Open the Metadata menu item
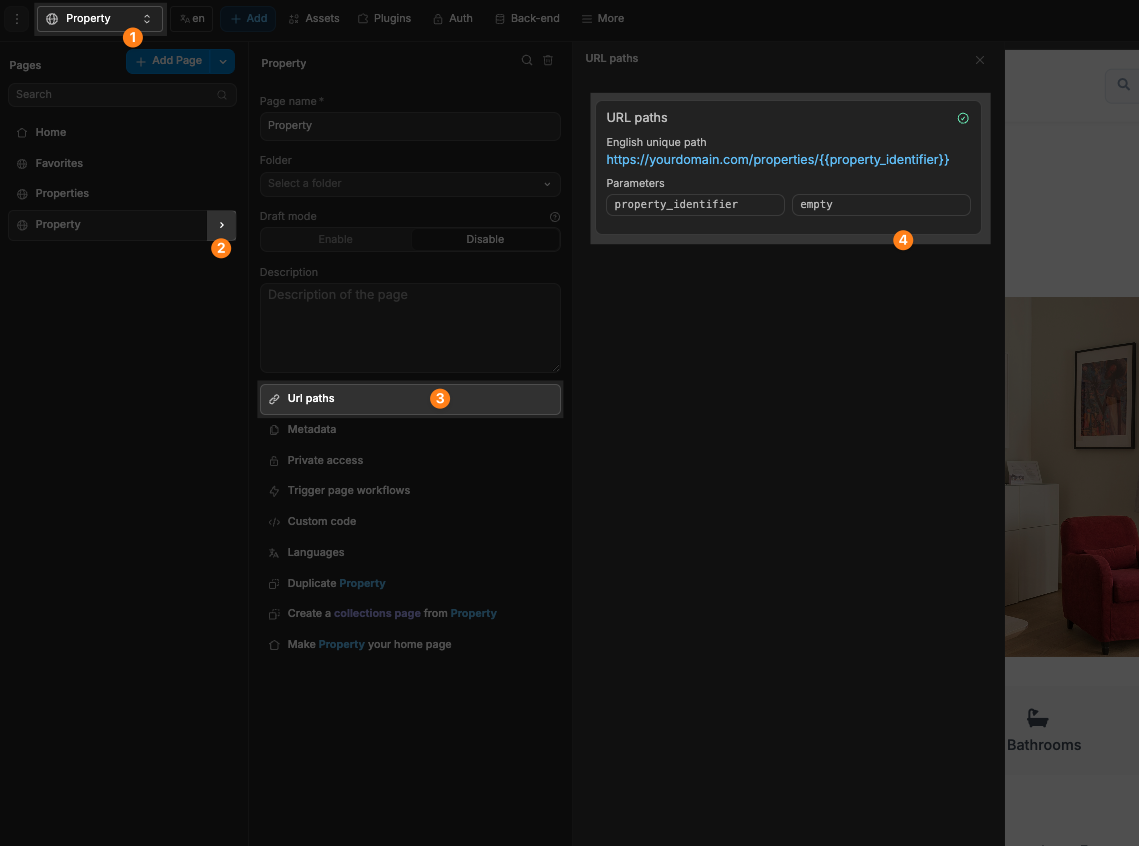Viewport: 1139px width, 846px height. coord(311,430)
